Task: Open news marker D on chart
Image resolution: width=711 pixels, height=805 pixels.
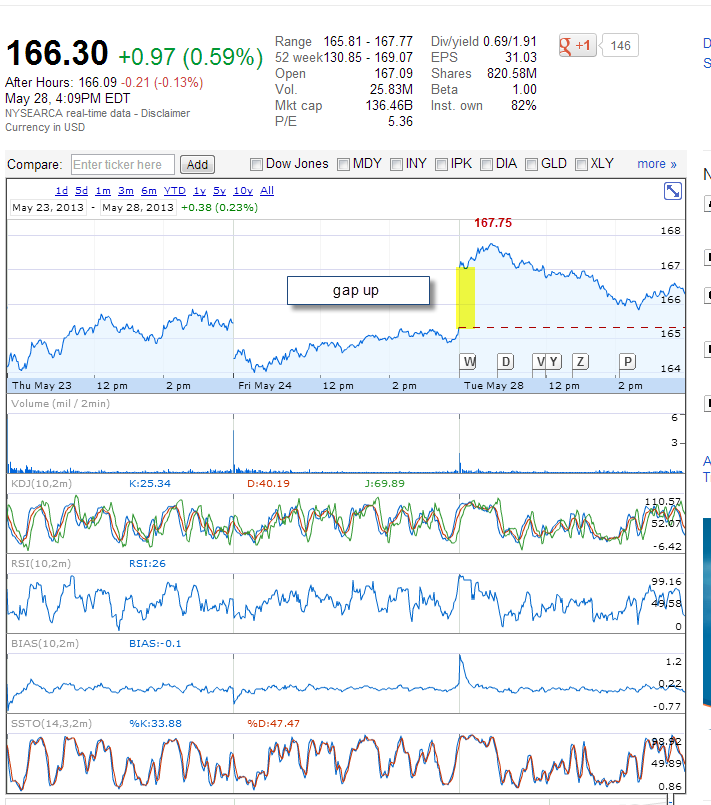Action: [506, 361]
